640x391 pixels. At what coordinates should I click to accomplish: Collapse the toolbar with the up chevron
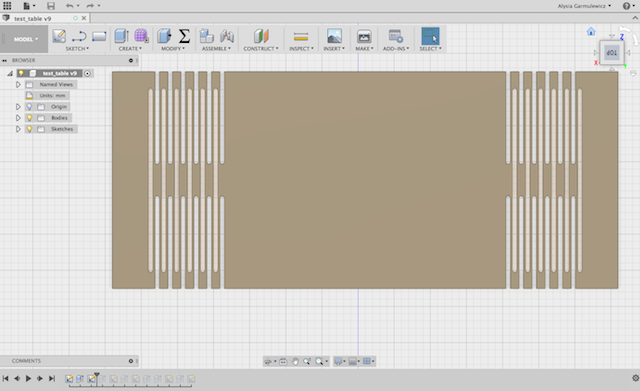(x=635, y=18)
